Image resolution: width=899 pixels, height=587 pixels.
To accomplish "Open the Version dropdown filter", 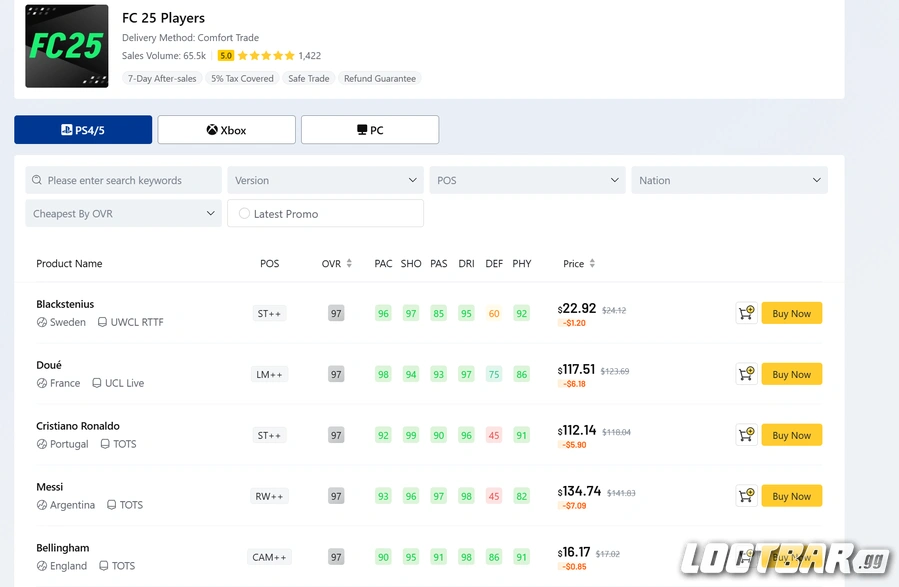I will click(x=325, y=181).
